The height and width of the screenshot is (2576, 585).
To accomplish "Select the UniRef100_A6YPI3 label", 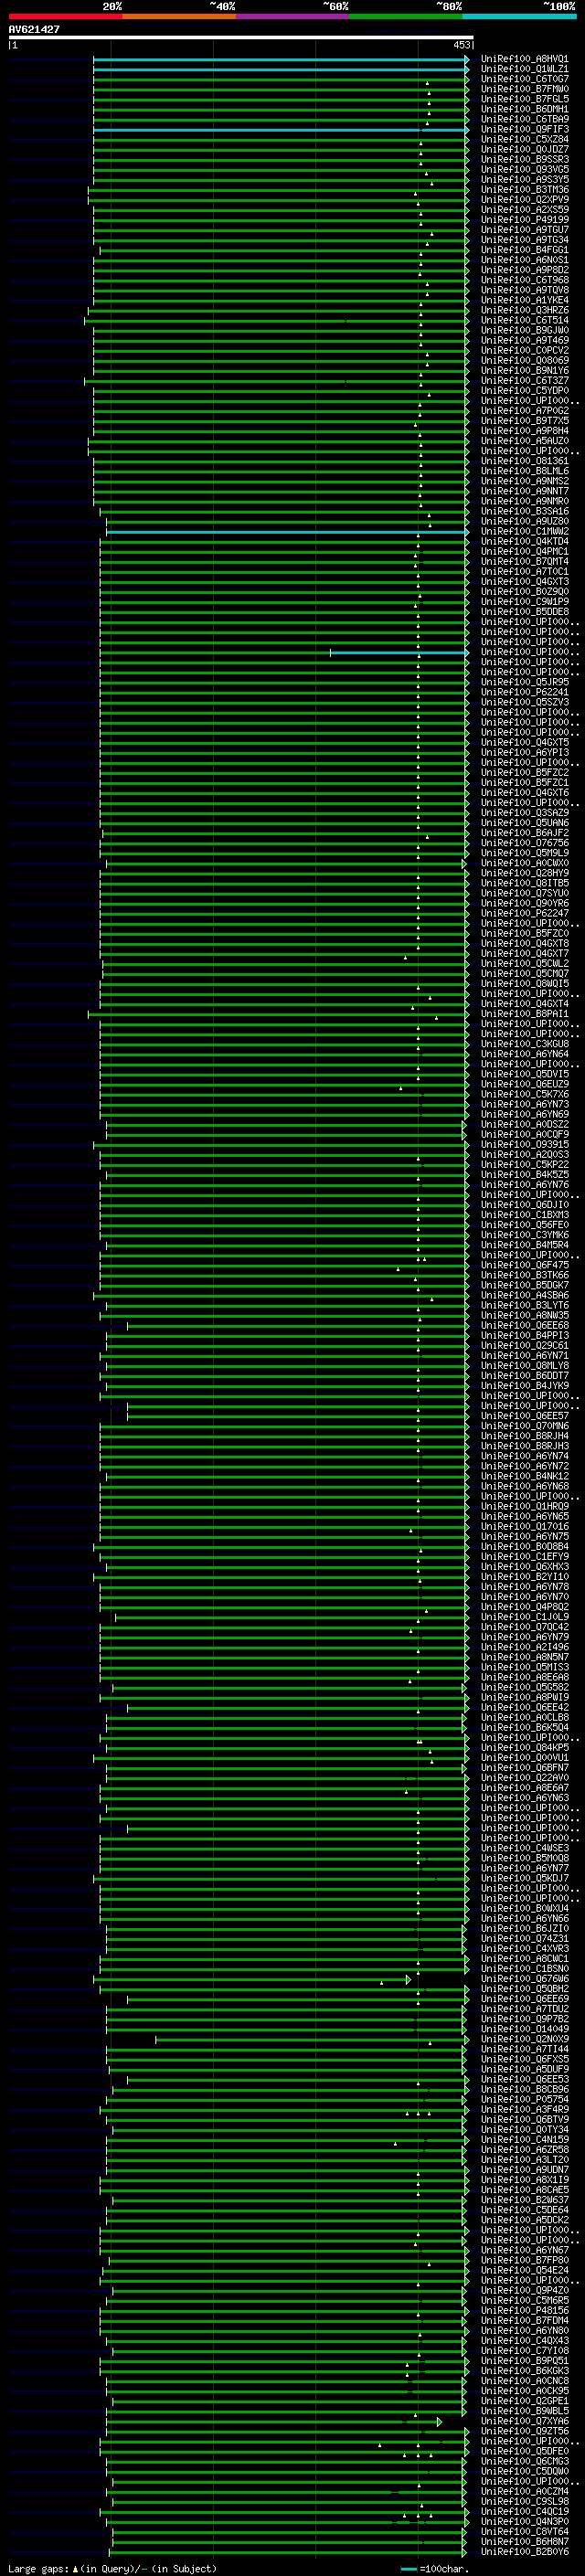I will tap(524, 752).
